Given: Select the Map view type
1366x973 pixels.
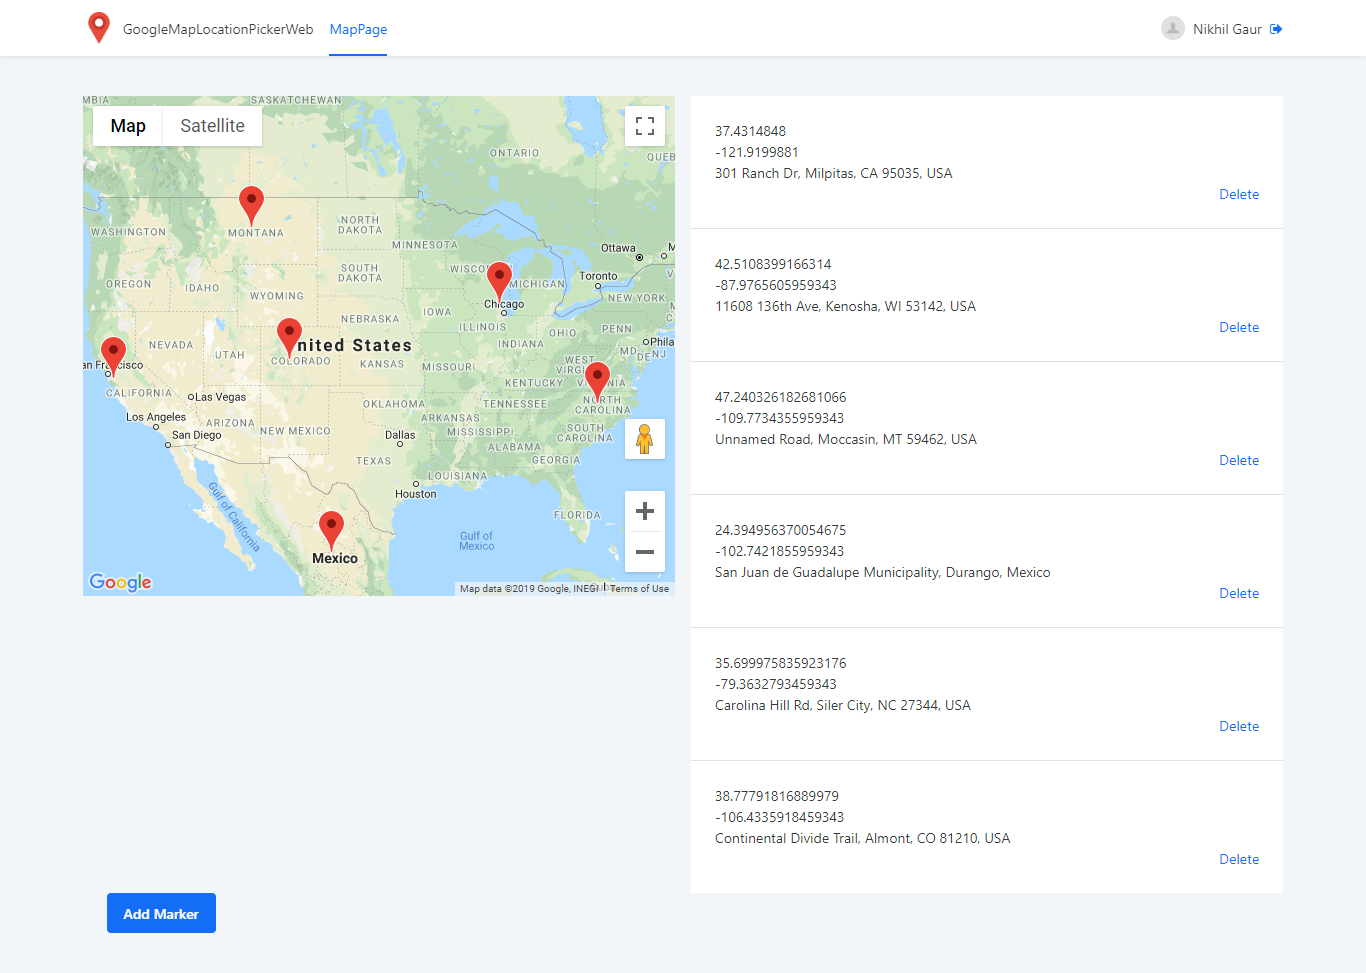Looking at the screenshot, I should 128,126.
